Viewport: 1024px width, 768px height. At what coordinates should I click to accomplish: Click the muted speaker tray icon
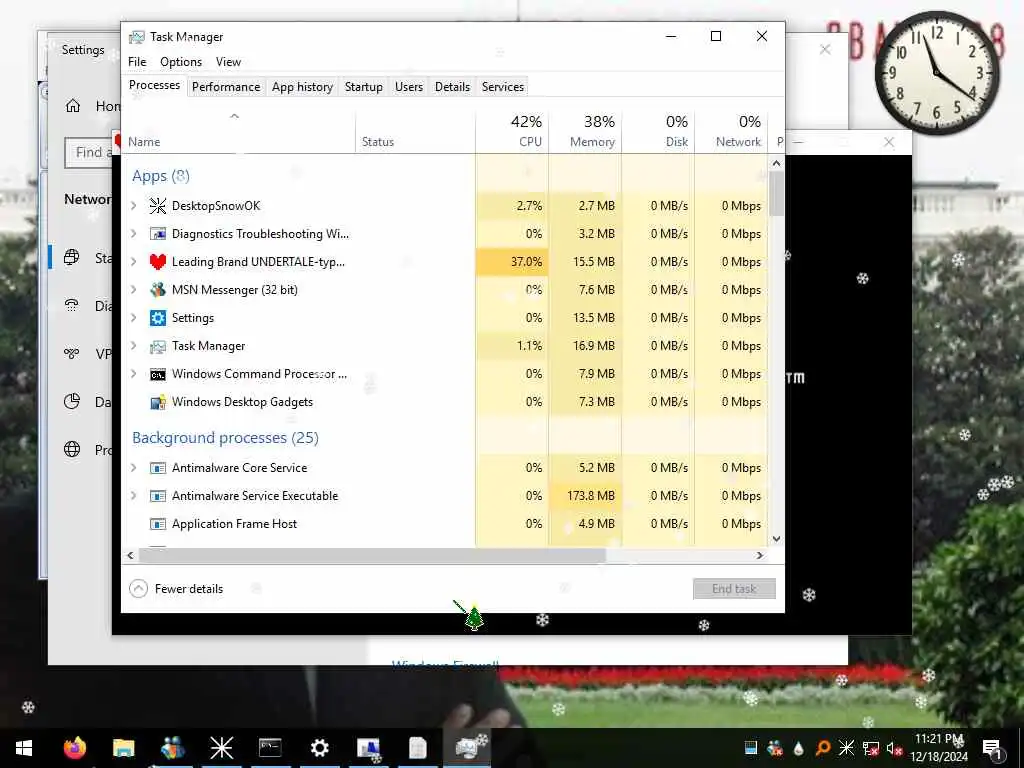[x=893, y=748]
